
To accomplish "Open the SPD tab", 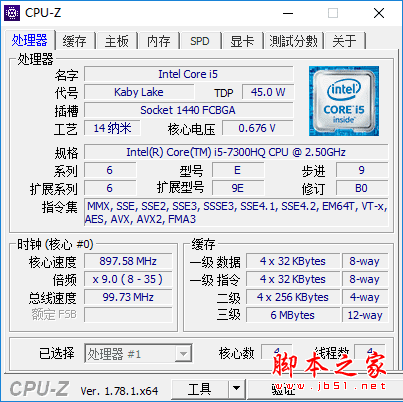I will tap(200, 41).
